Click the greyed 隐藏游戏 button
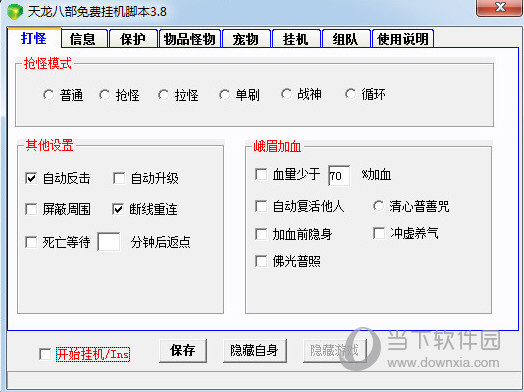This screenshot has height=392, width=524. (335, 351)
